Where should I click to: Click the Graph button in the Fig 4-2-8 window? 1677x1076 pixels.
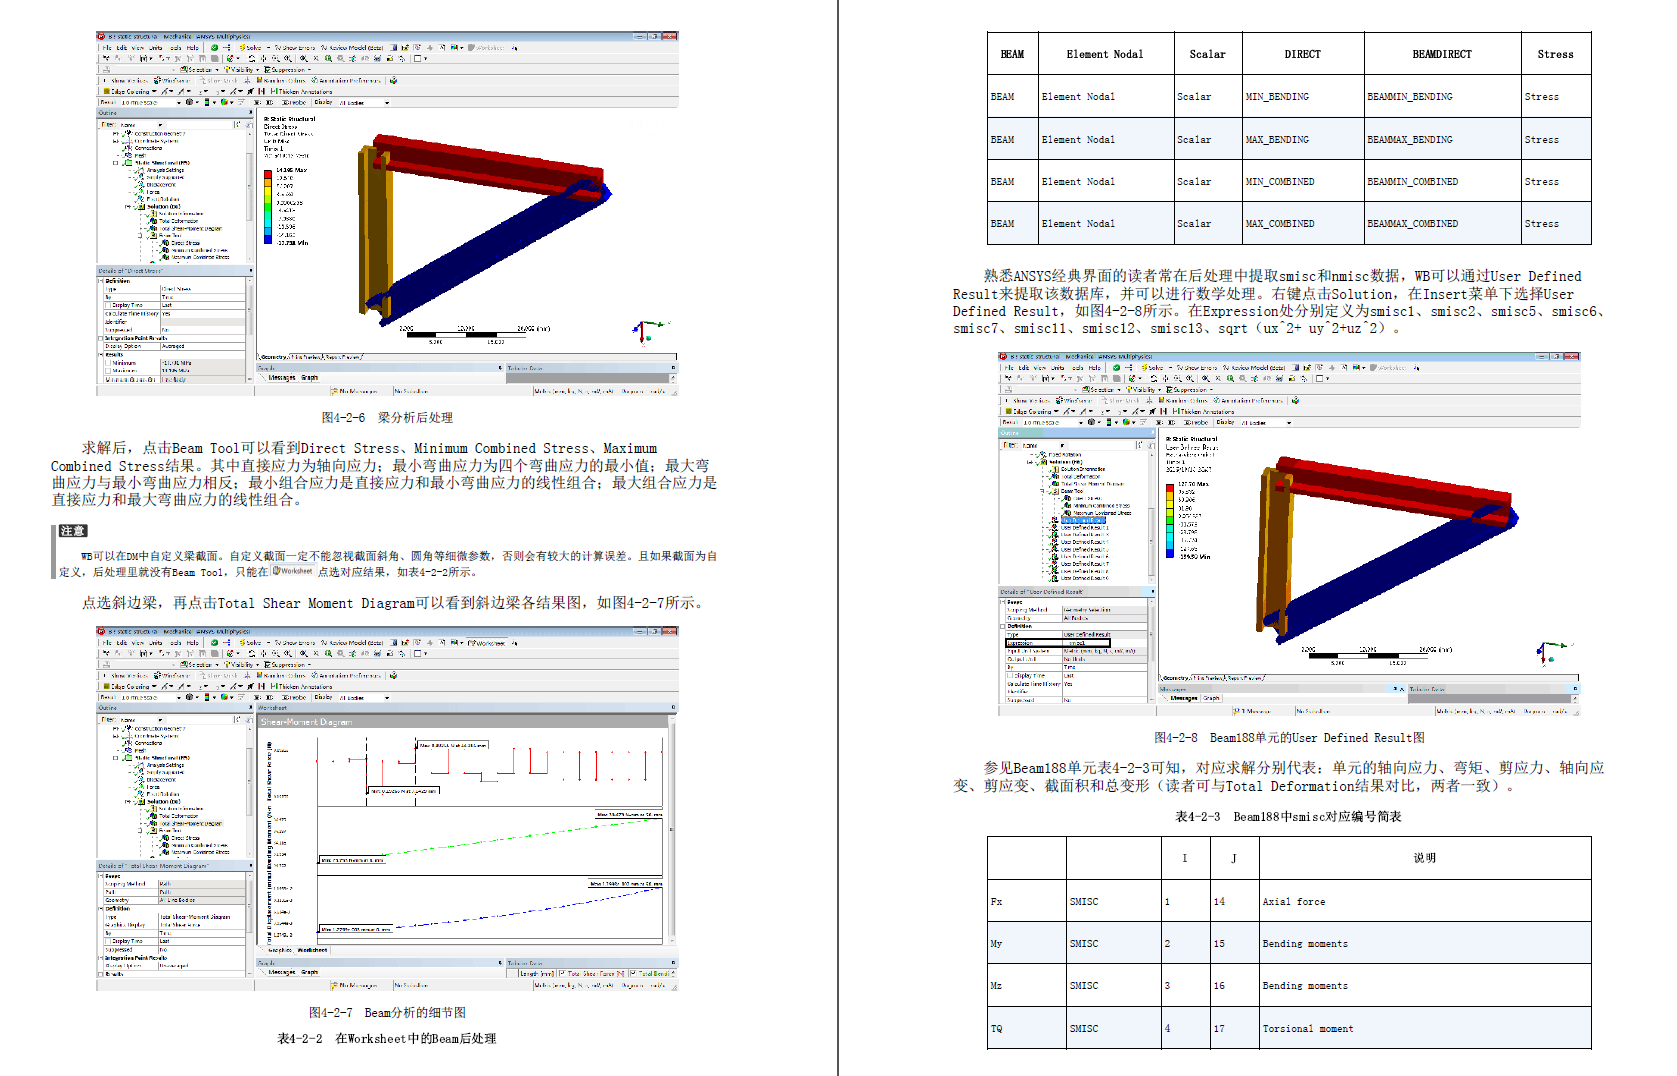[1212, 698]
